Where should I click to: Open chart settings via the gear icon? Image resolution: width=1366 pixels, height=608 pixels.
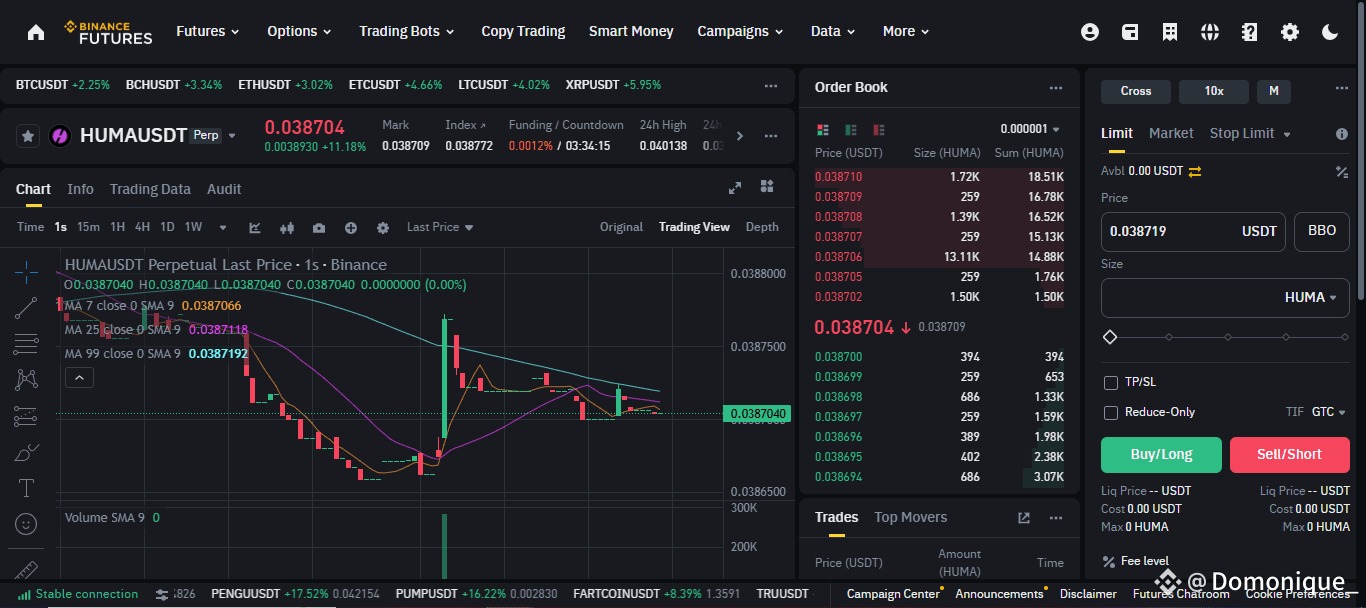click(383, 228)
